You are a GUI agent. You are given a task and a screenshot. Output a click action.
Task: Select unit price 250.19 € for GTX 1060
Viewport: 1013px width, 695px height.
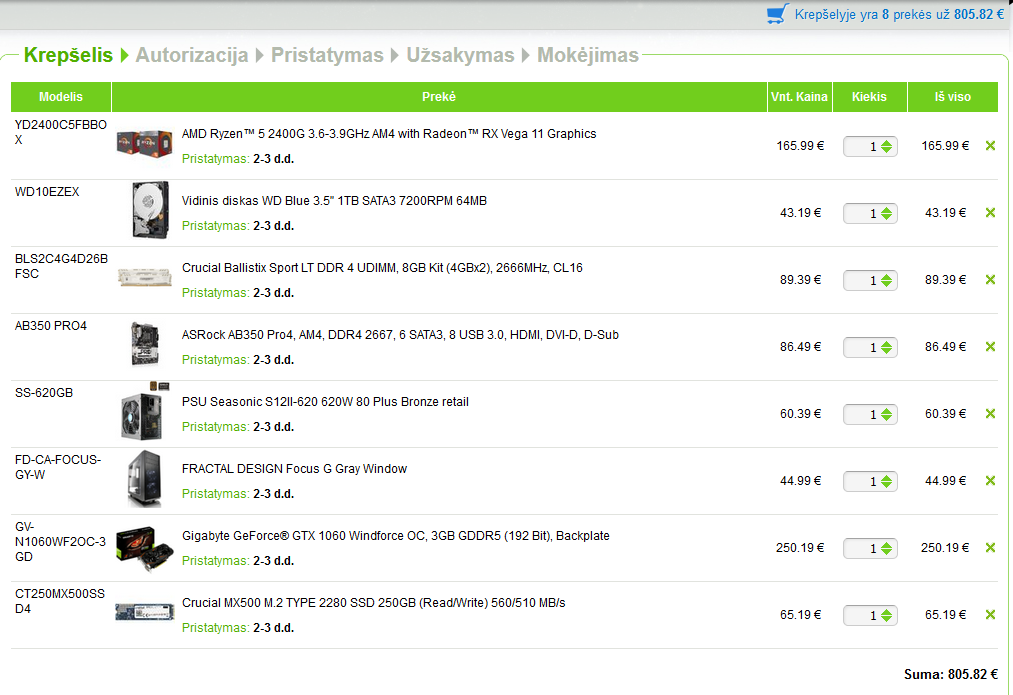pyautogui.click(x=800, y=548)
